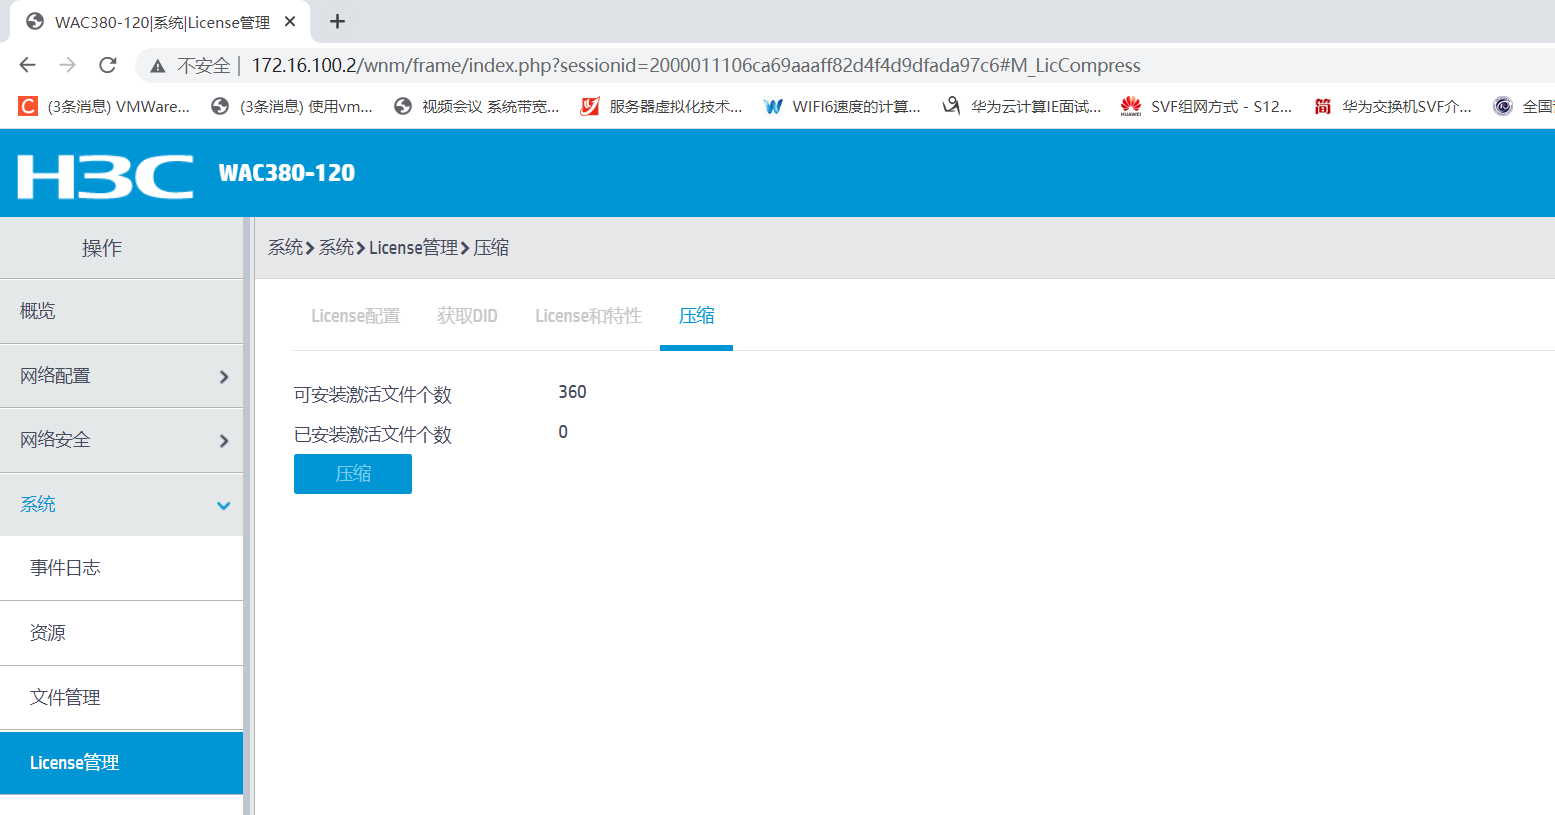Expand the 网络配置 menu chevron

point(224,377)
